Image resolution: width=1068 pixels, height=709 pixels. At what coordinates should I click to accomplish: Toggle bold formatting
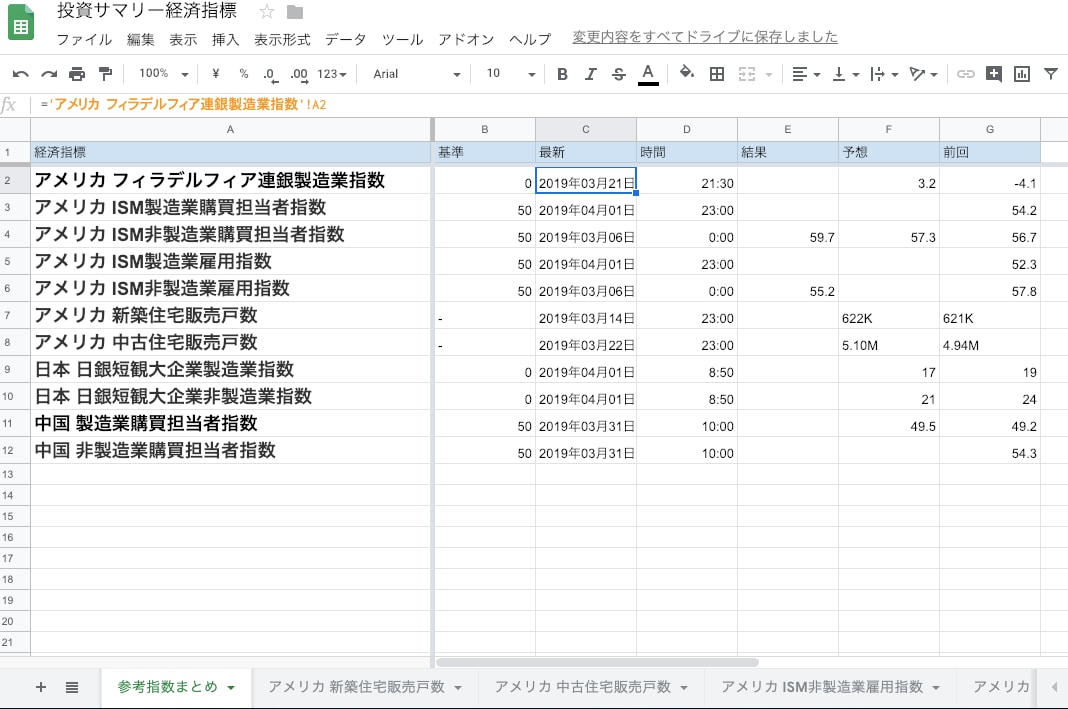click(x=562, y=74)
